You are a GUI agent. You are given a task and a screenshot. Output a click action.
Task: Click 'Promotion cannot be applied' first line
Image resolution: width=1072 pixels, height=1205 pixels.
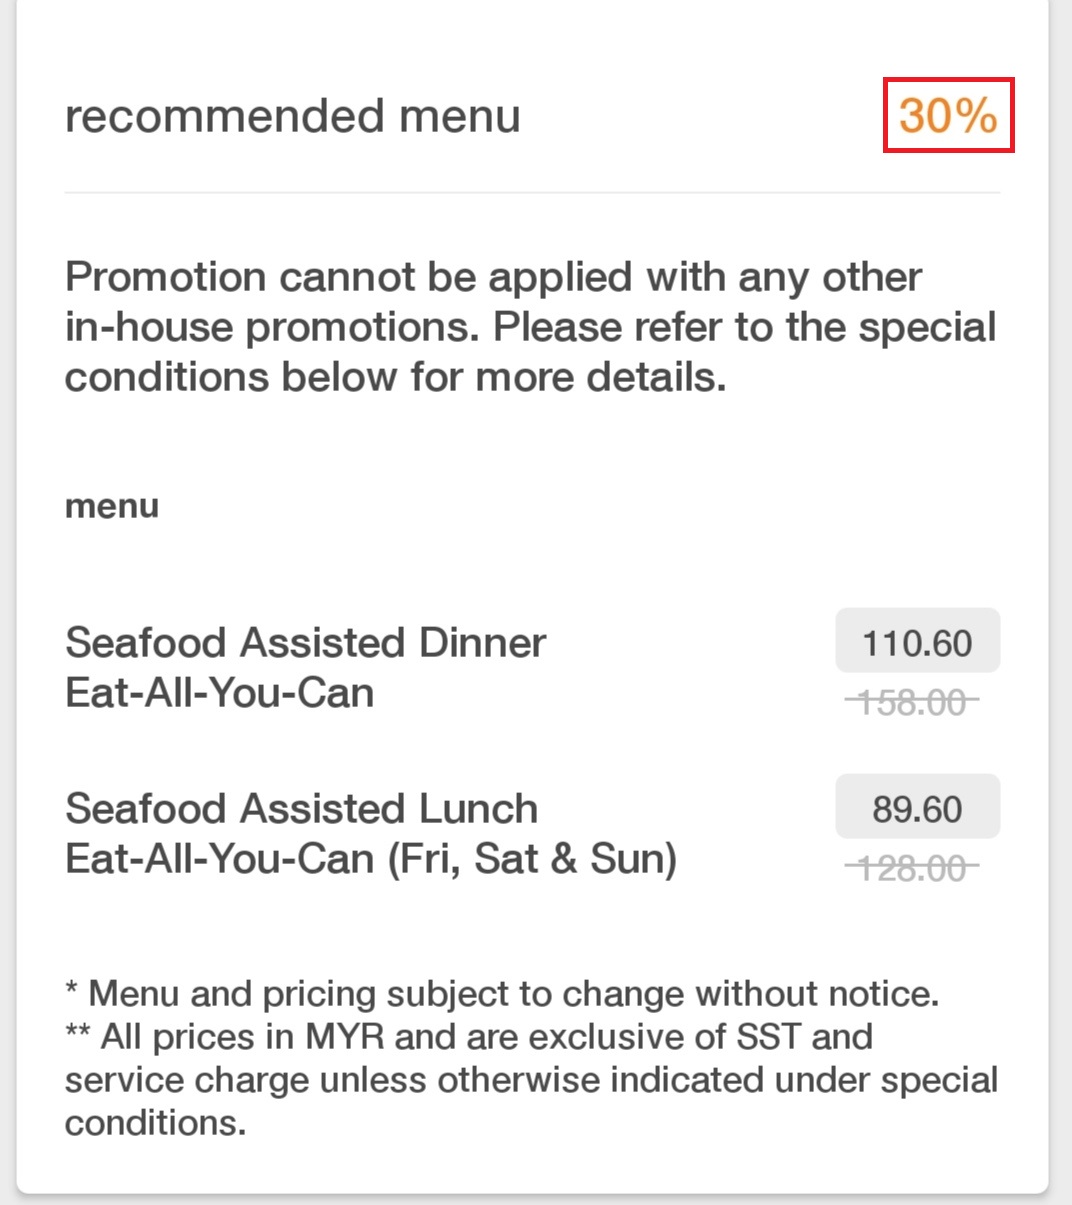tap(493, 277)
